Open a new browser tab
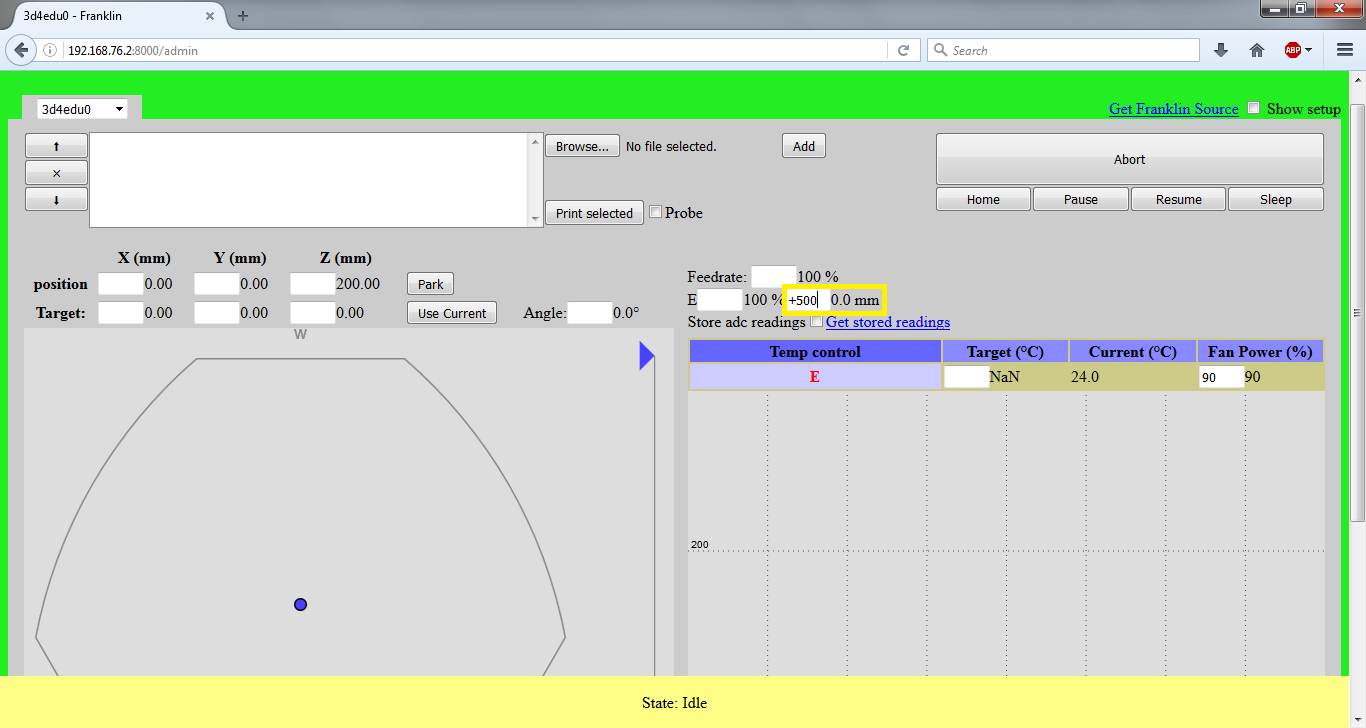 243,15
